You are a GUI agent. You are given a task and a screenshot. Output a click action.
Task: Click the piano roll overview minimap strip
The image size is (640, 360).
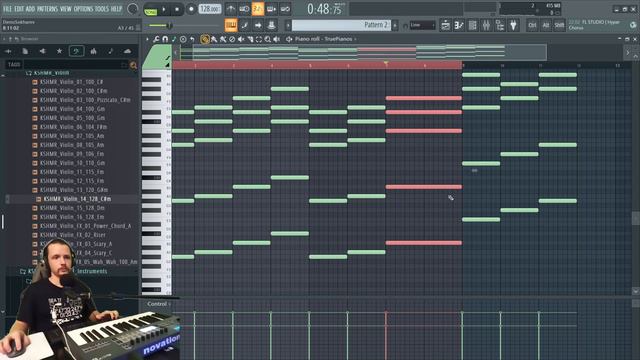click(363, 53)
